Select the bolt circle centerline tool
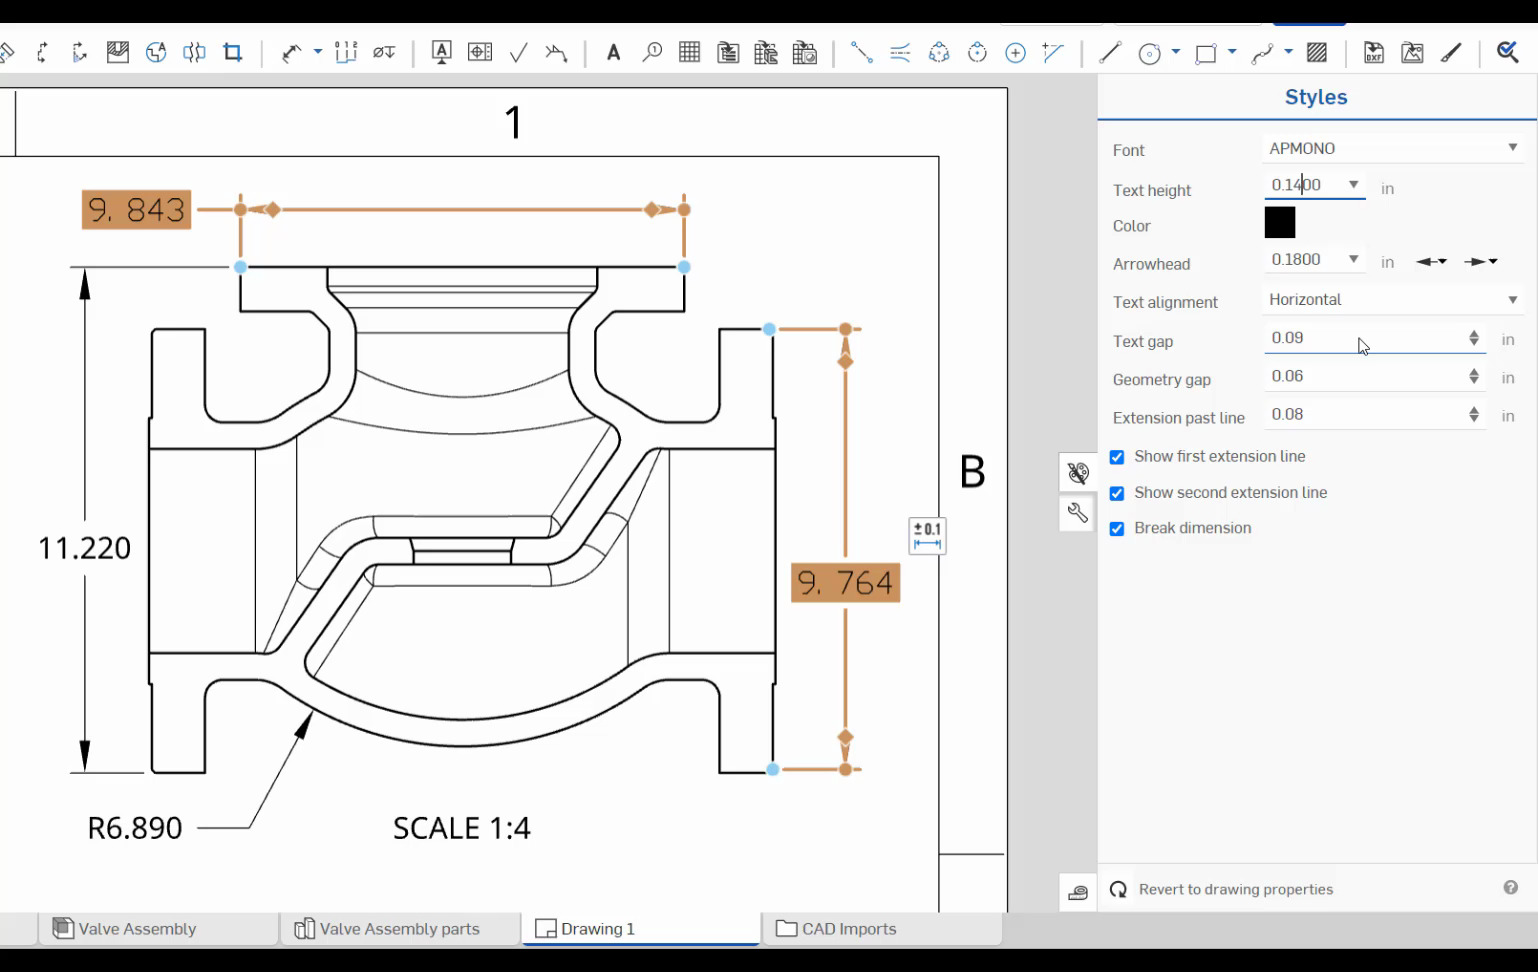Image resolution: width=1538 pixels, height=972 pixels. point(939,53)
